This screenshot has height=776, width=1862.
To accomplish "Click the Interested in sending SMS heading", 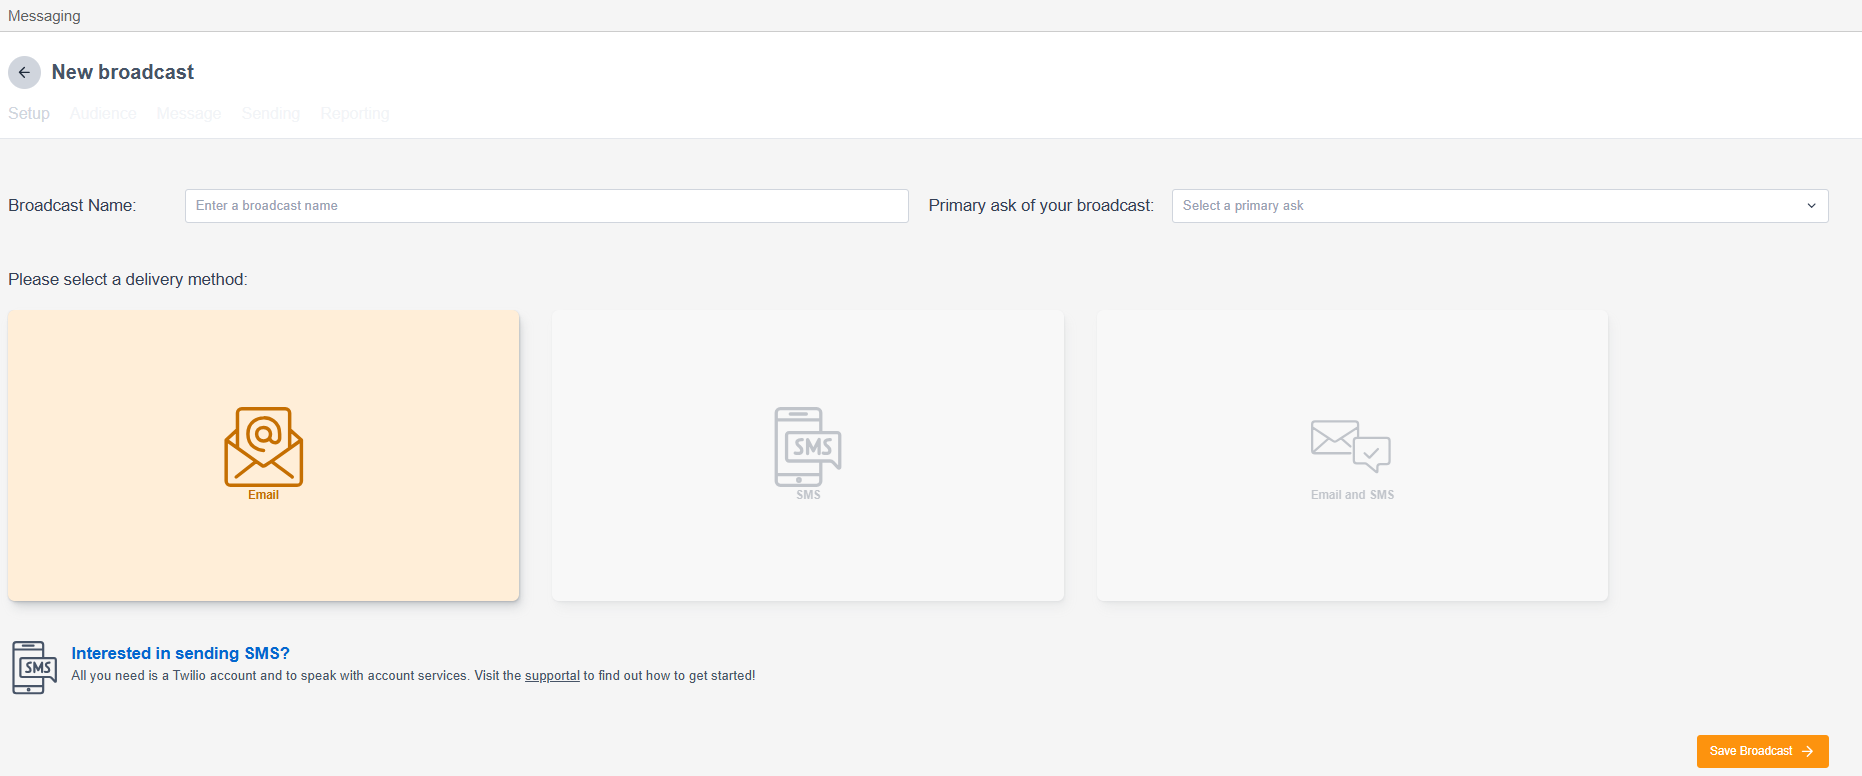I will click(181, 653).
